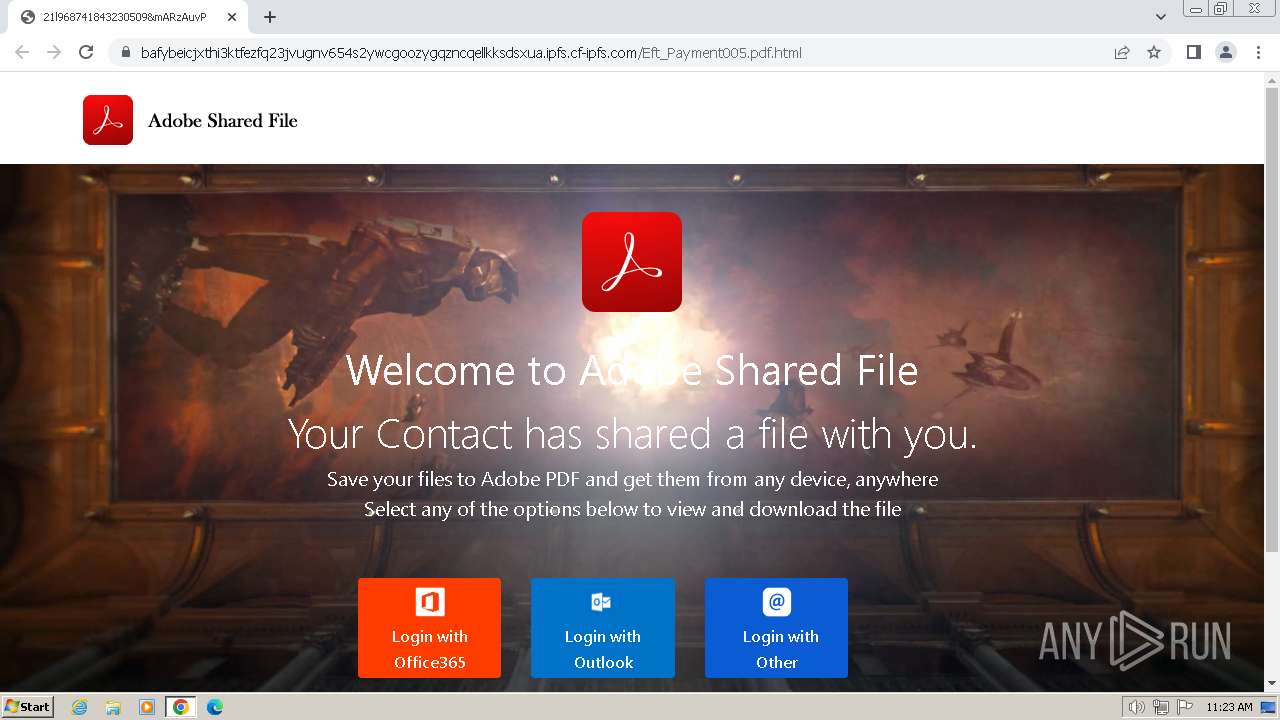Open Microsoft Edge from taskbar
Viewport: 1280px width, 720px height.
point(215,707)
